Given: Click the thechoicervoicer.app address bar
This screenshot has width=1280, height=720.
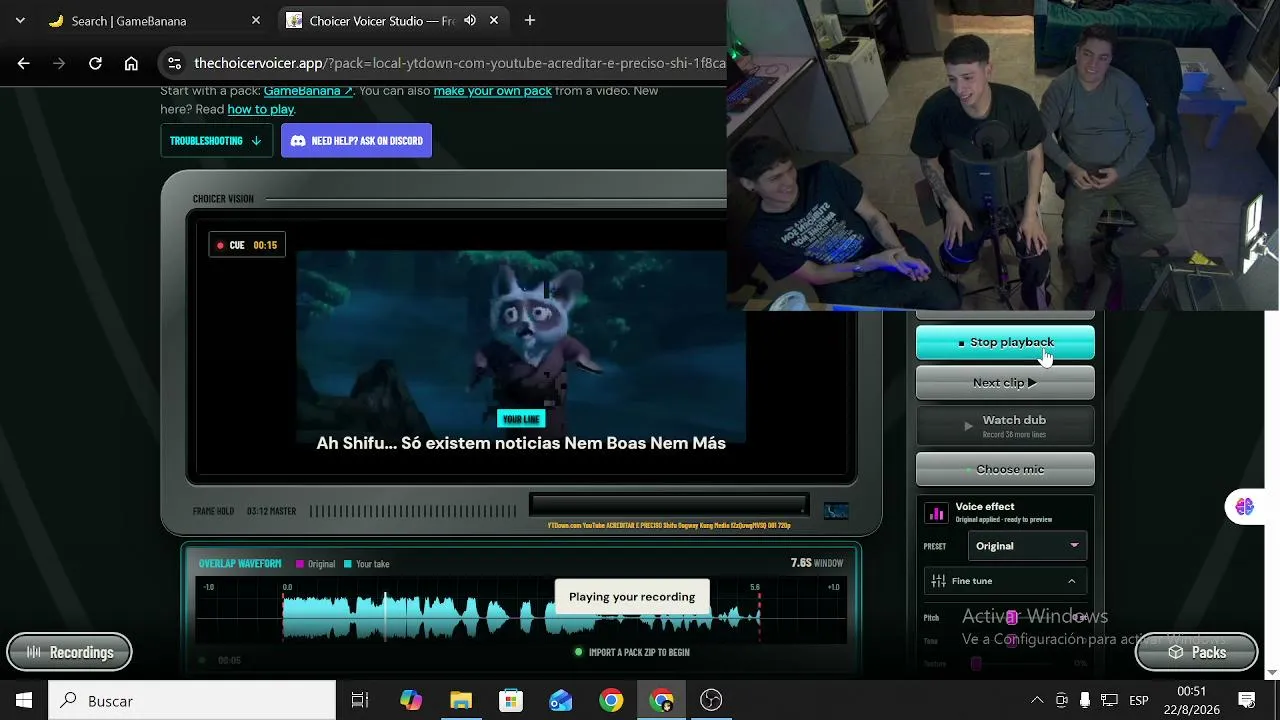Looking at the screenshot, I should pyautogui.click(x=459, y=63).
